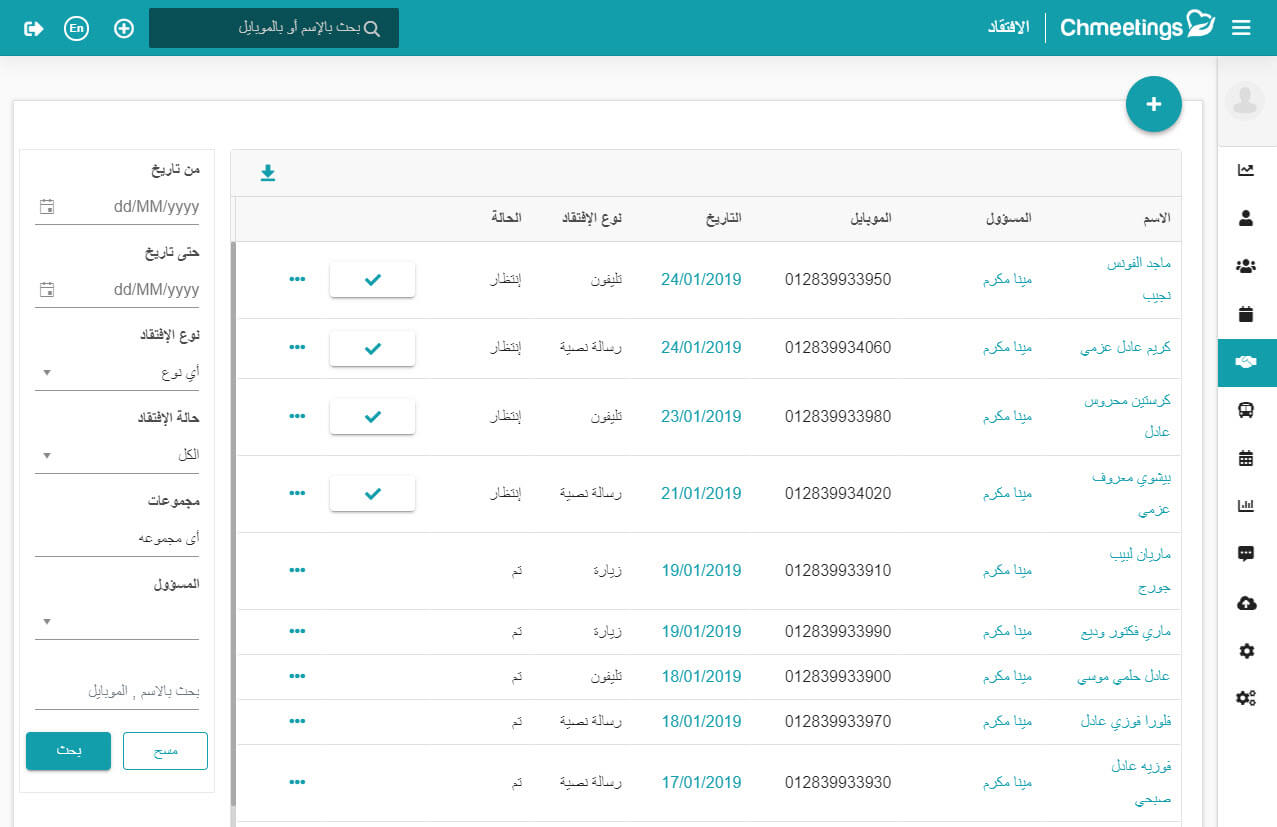Viewport: 1277px width, 827px height.
Task: Sort by the الاسم column header
Action: click(x=1155, y=218)
